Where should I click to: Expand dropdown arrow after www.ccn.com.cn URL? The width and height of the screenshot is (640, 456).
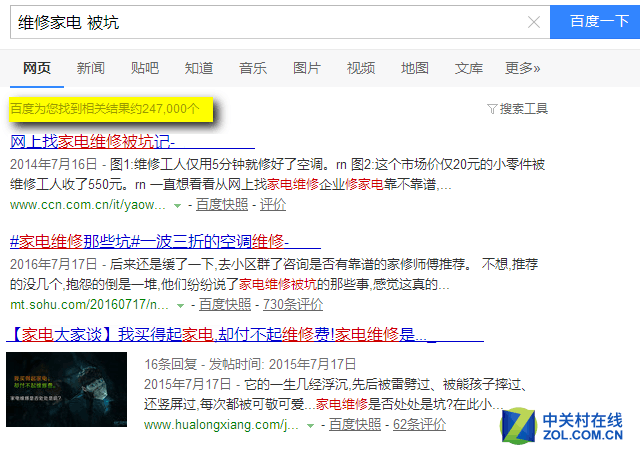coord(178,206)
